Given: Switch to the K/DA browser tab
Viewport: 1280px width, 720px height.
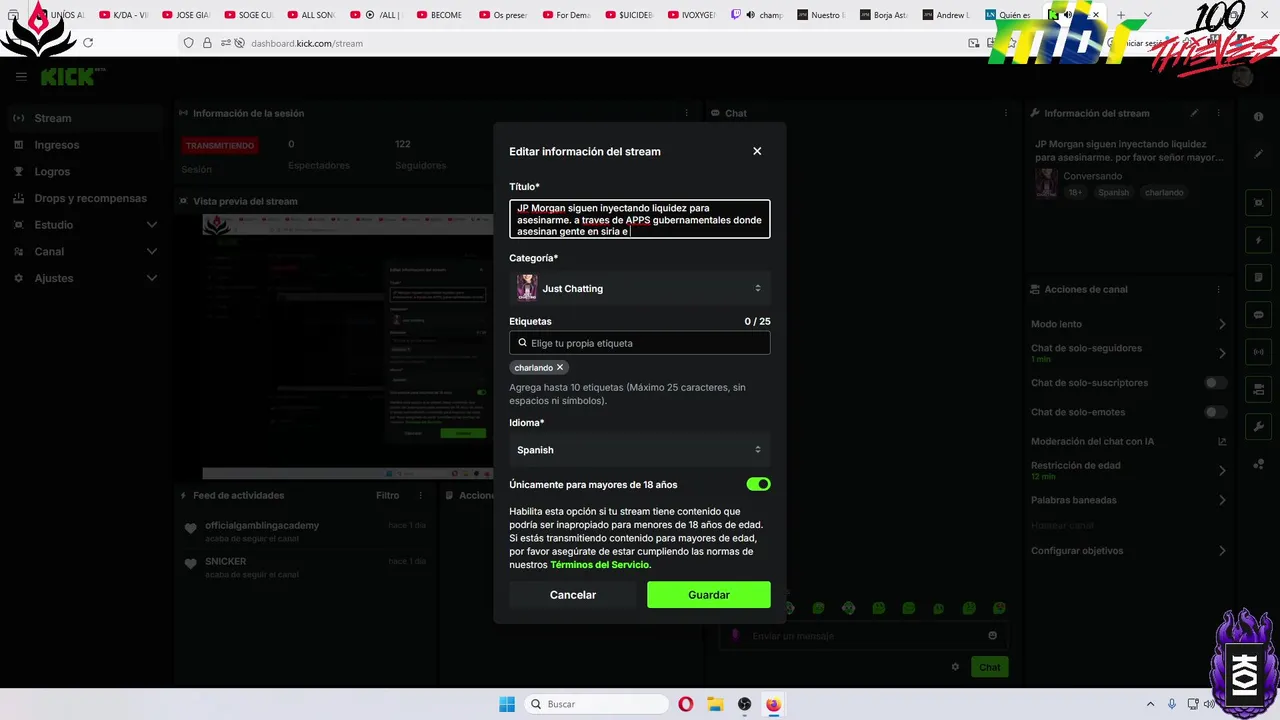Looking at the screenshot, I should tap(124, 15).
